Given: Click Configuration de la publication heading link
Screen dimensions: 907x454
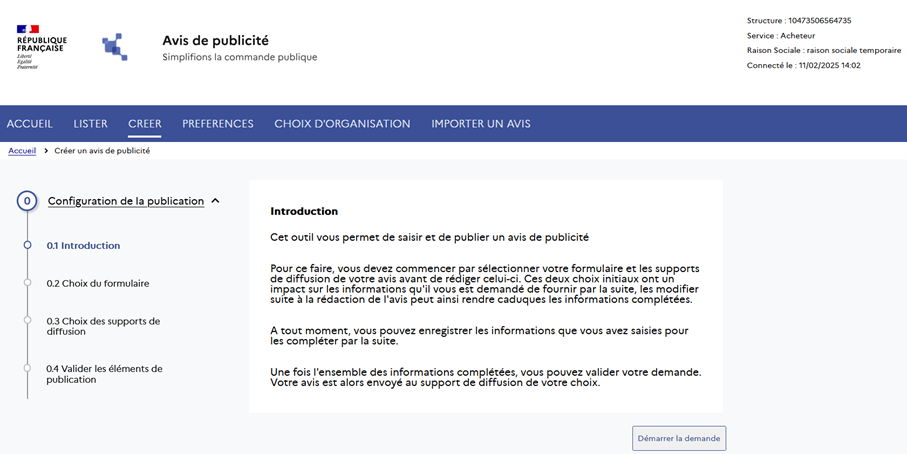Looking at the screenshot, I should coord(126,201).
